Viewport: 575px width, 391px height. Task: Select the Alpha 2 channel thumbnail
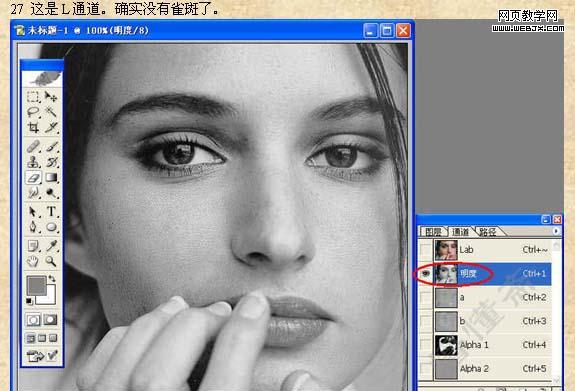[x=446, y=369]
